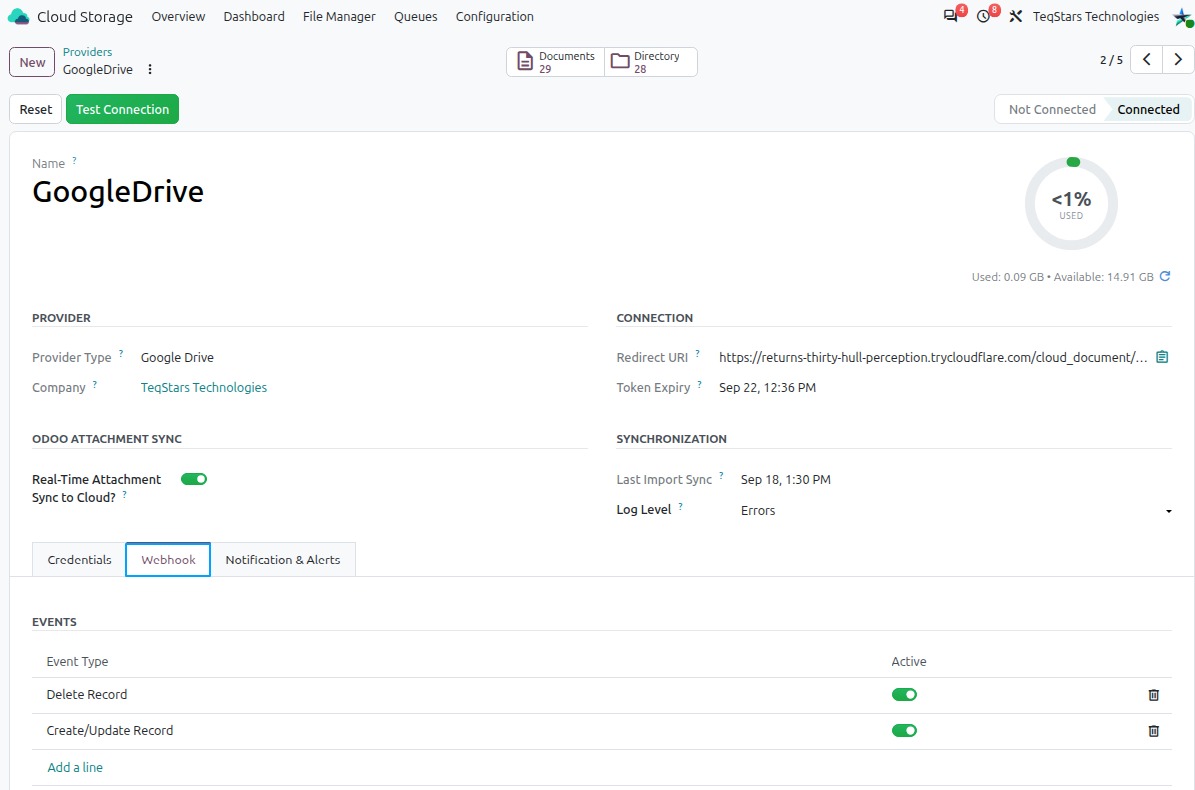Open the messages chat icon

(950, 16)
